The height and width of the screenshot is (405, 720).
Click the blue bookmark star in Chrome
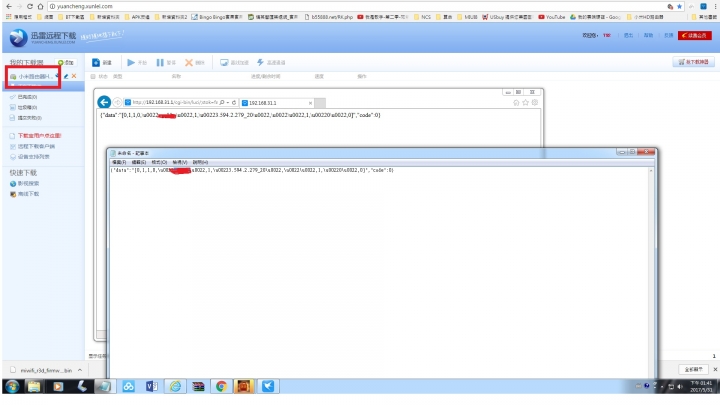(x=680, y=6)
